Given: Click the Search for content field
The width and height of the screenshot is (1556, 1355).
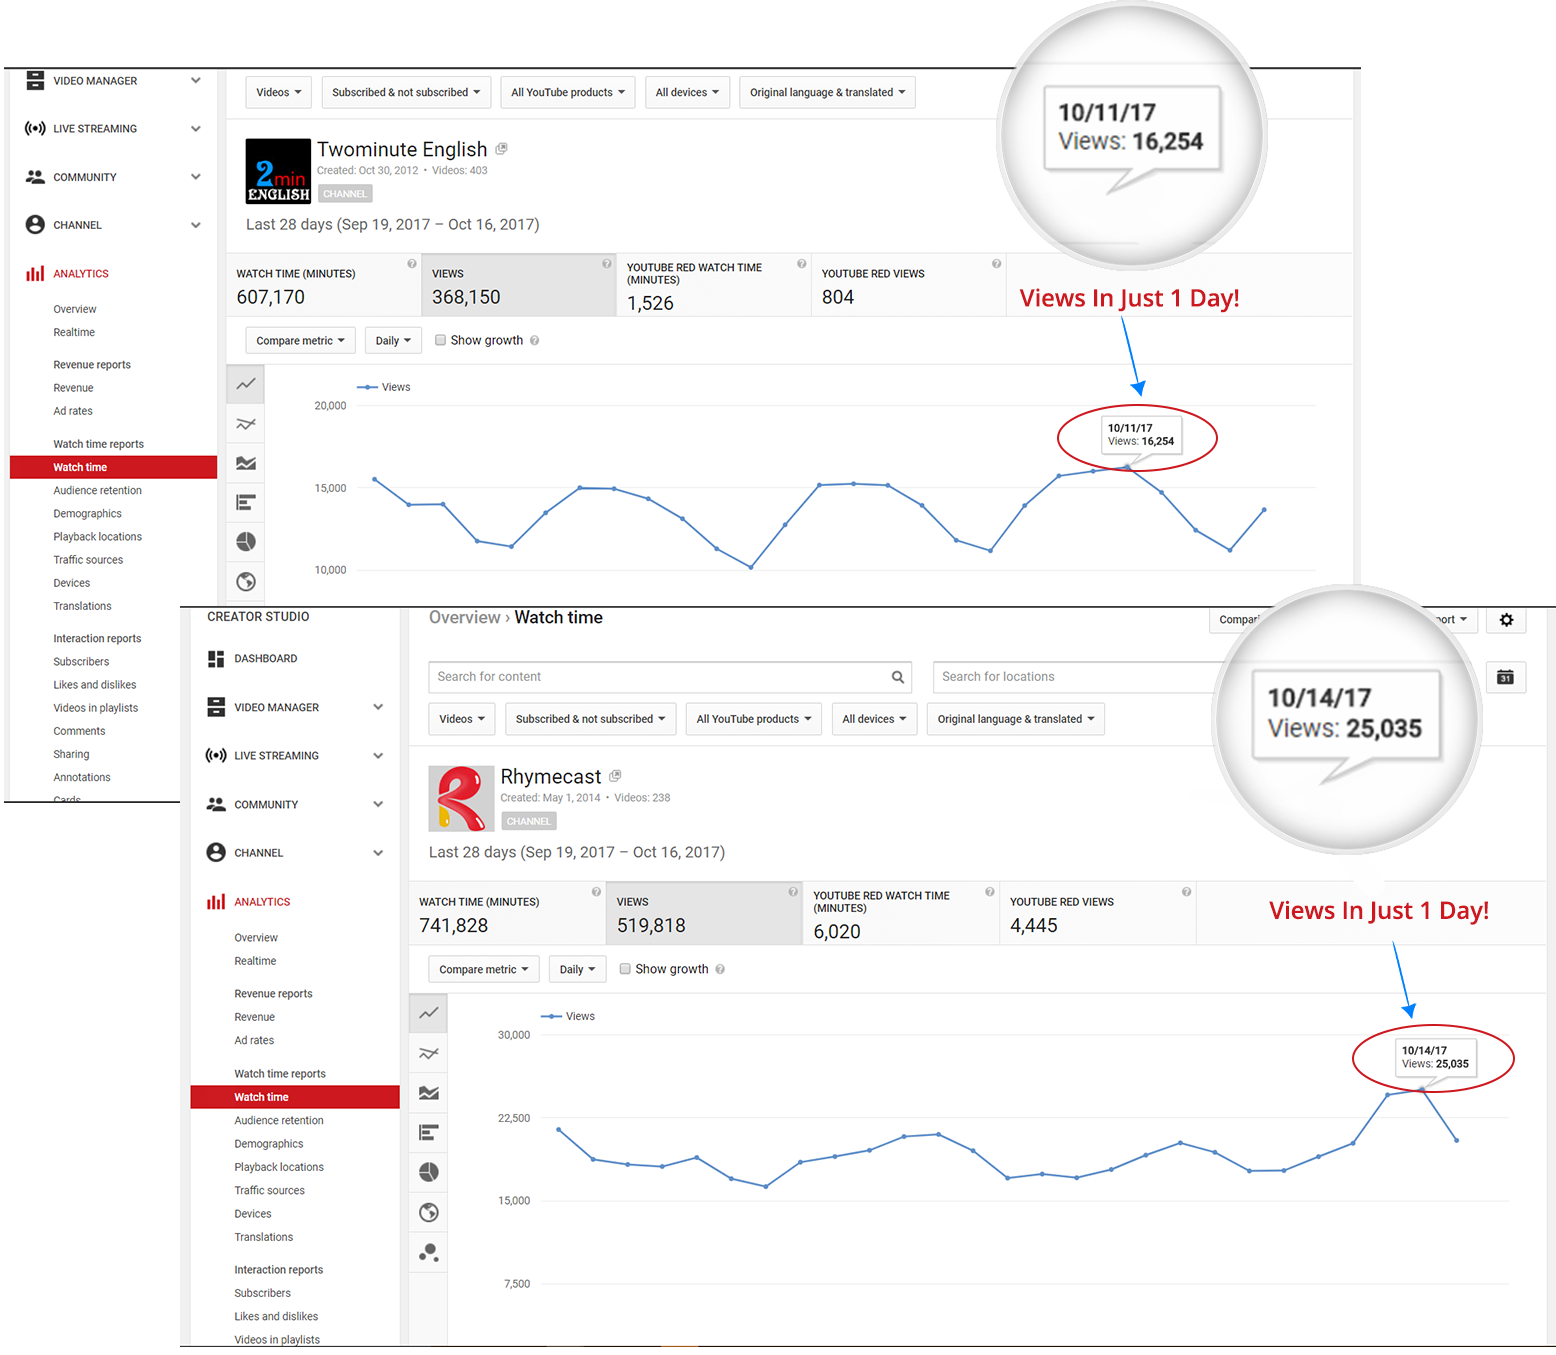Looking at the screenshot, I should click(x=671, y=677).
